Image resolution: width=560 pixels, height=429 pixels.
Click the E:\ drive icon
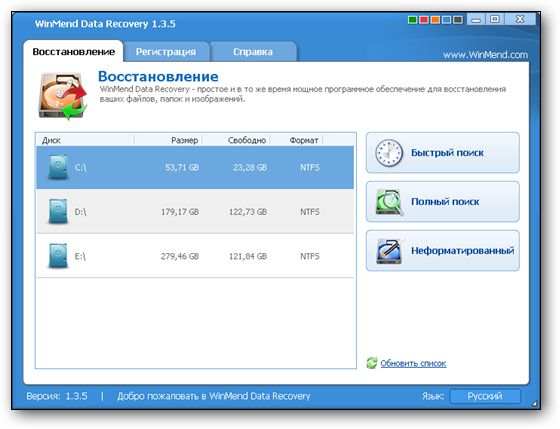pyautogui.click(x=58, y=256)
